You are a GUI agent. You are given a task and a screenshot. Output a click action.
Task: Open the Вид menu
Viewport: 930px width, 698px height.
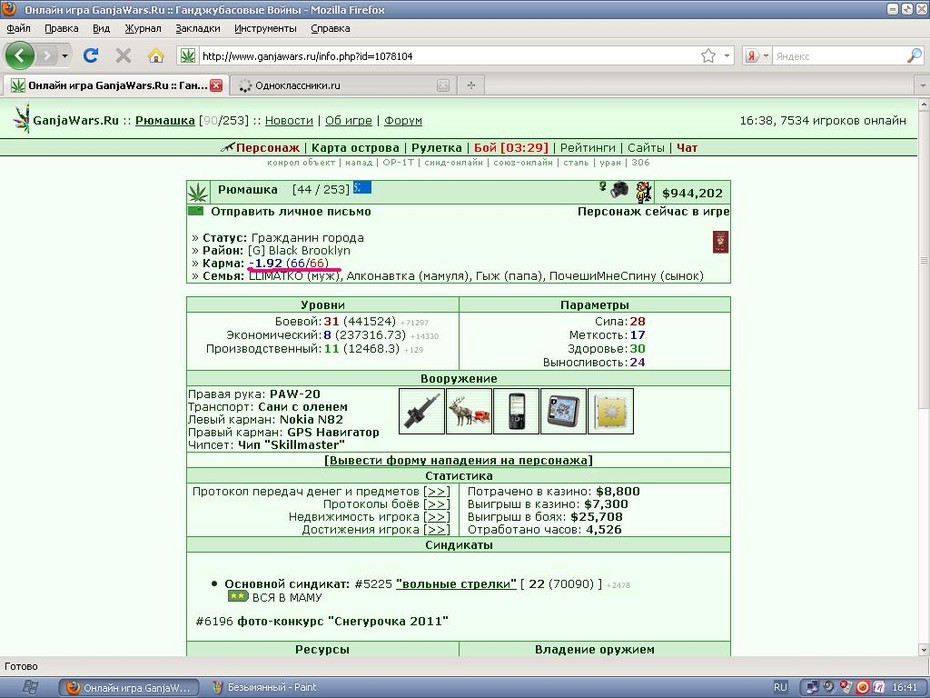101,28
